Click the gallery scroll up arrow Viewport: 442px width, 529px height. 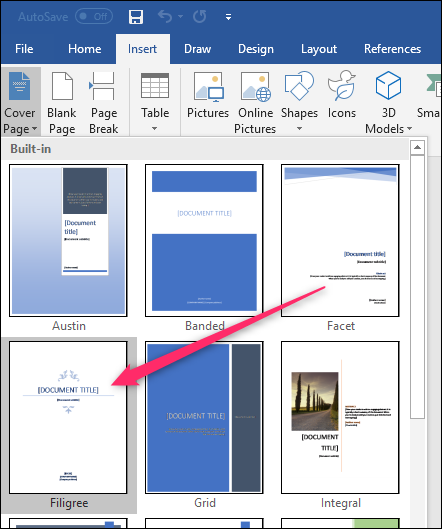tap(417, 147)
